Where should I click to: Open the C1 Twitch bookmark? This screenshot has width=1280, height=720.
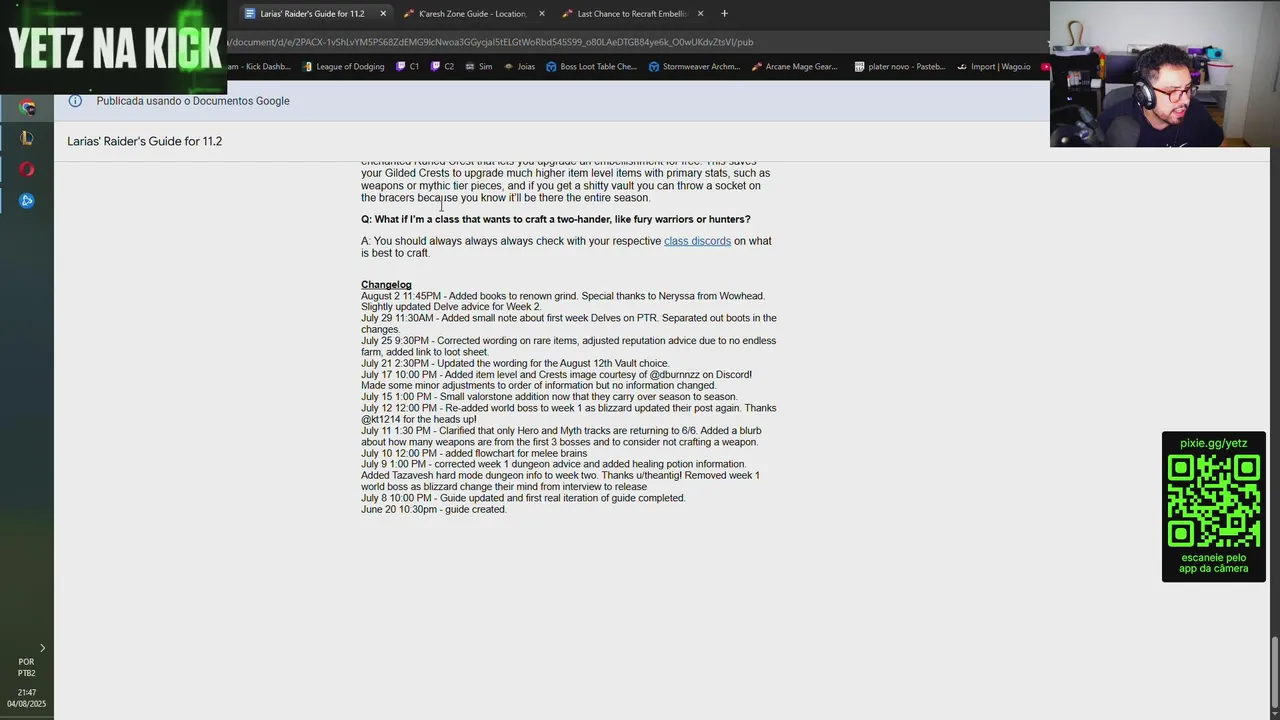click(408, 67)
